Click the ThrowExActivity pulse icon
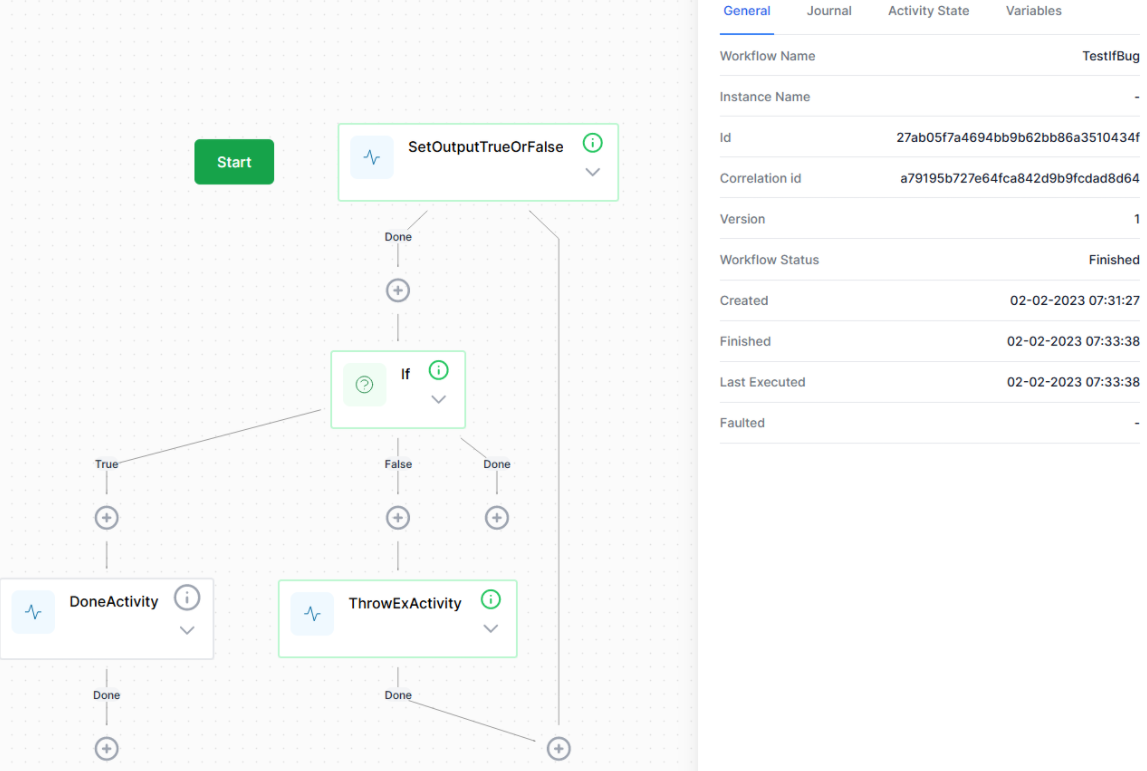This screenshot has width=1147, height=771. pos(312,614)
